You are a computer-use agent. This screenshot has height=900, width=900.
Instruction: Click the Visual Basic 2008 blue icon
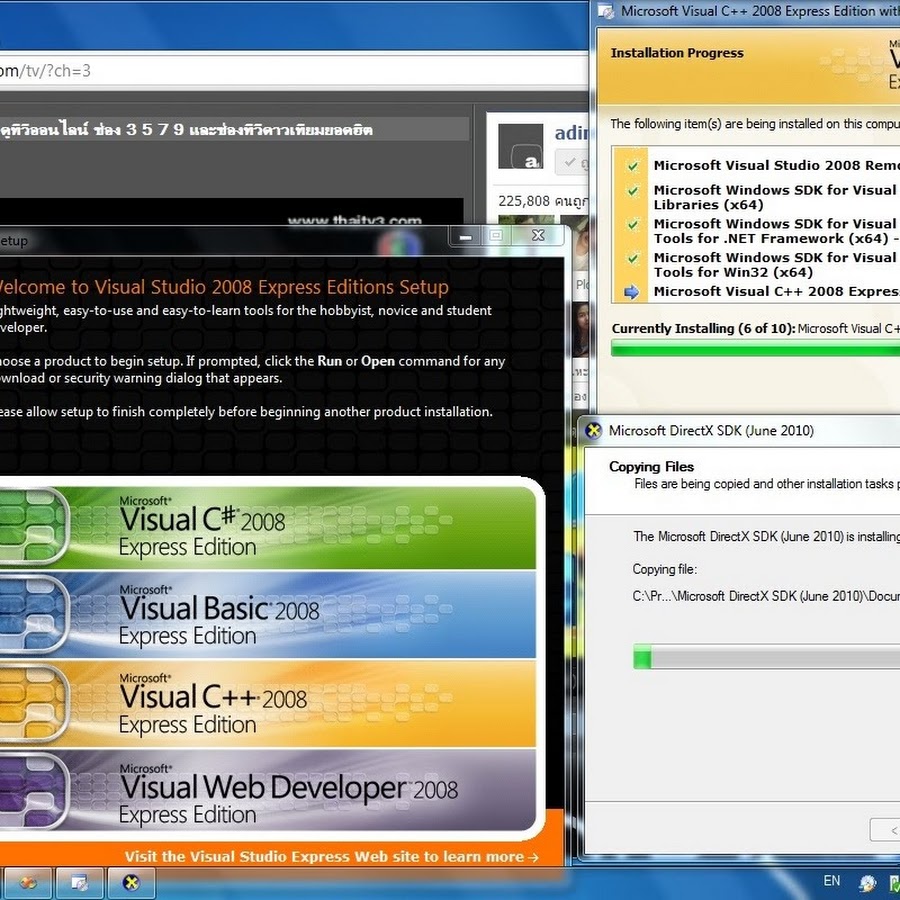point(33,614)
